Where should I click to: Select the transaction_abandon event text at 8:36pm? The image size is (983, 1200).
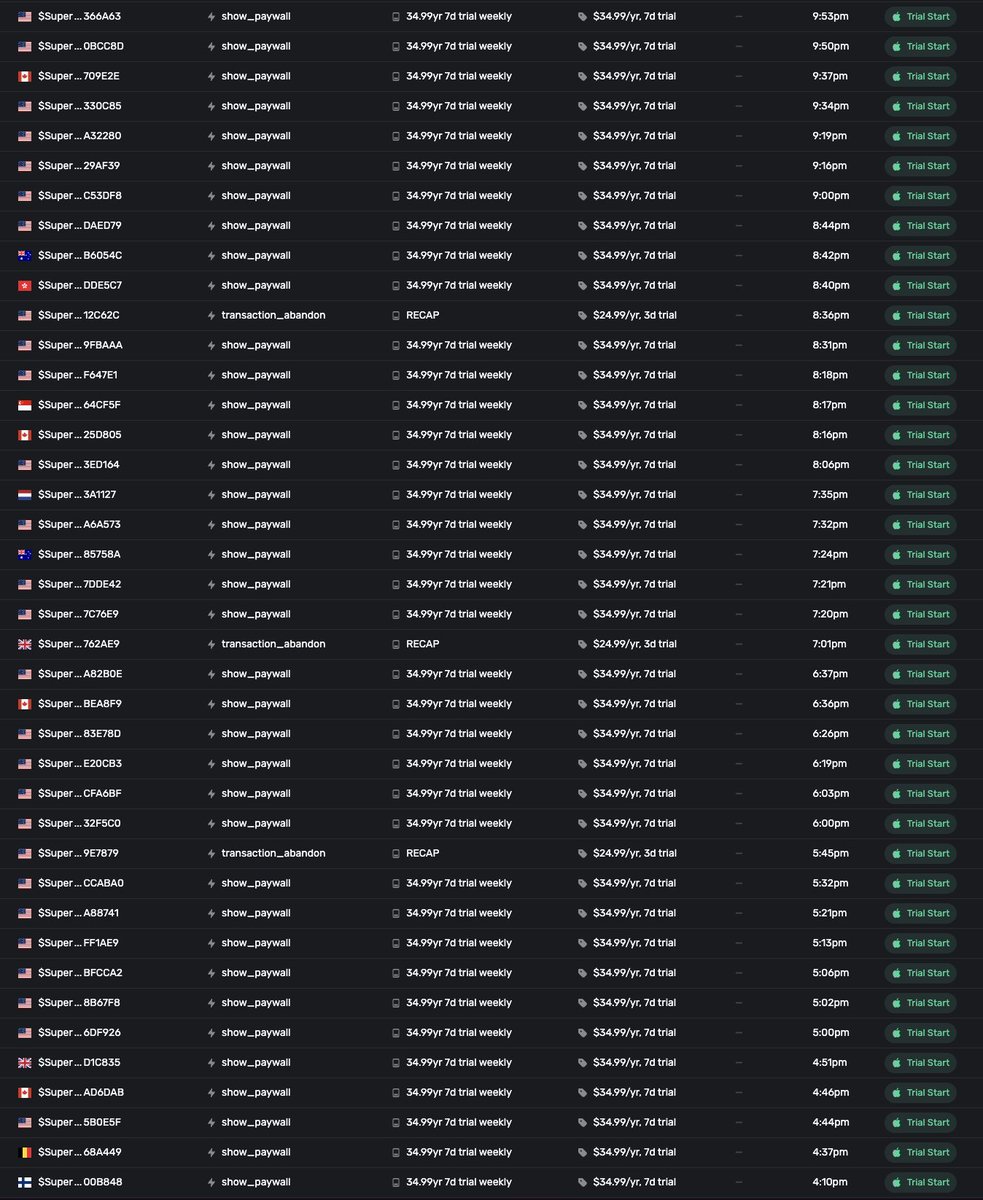tap(273, 315)
